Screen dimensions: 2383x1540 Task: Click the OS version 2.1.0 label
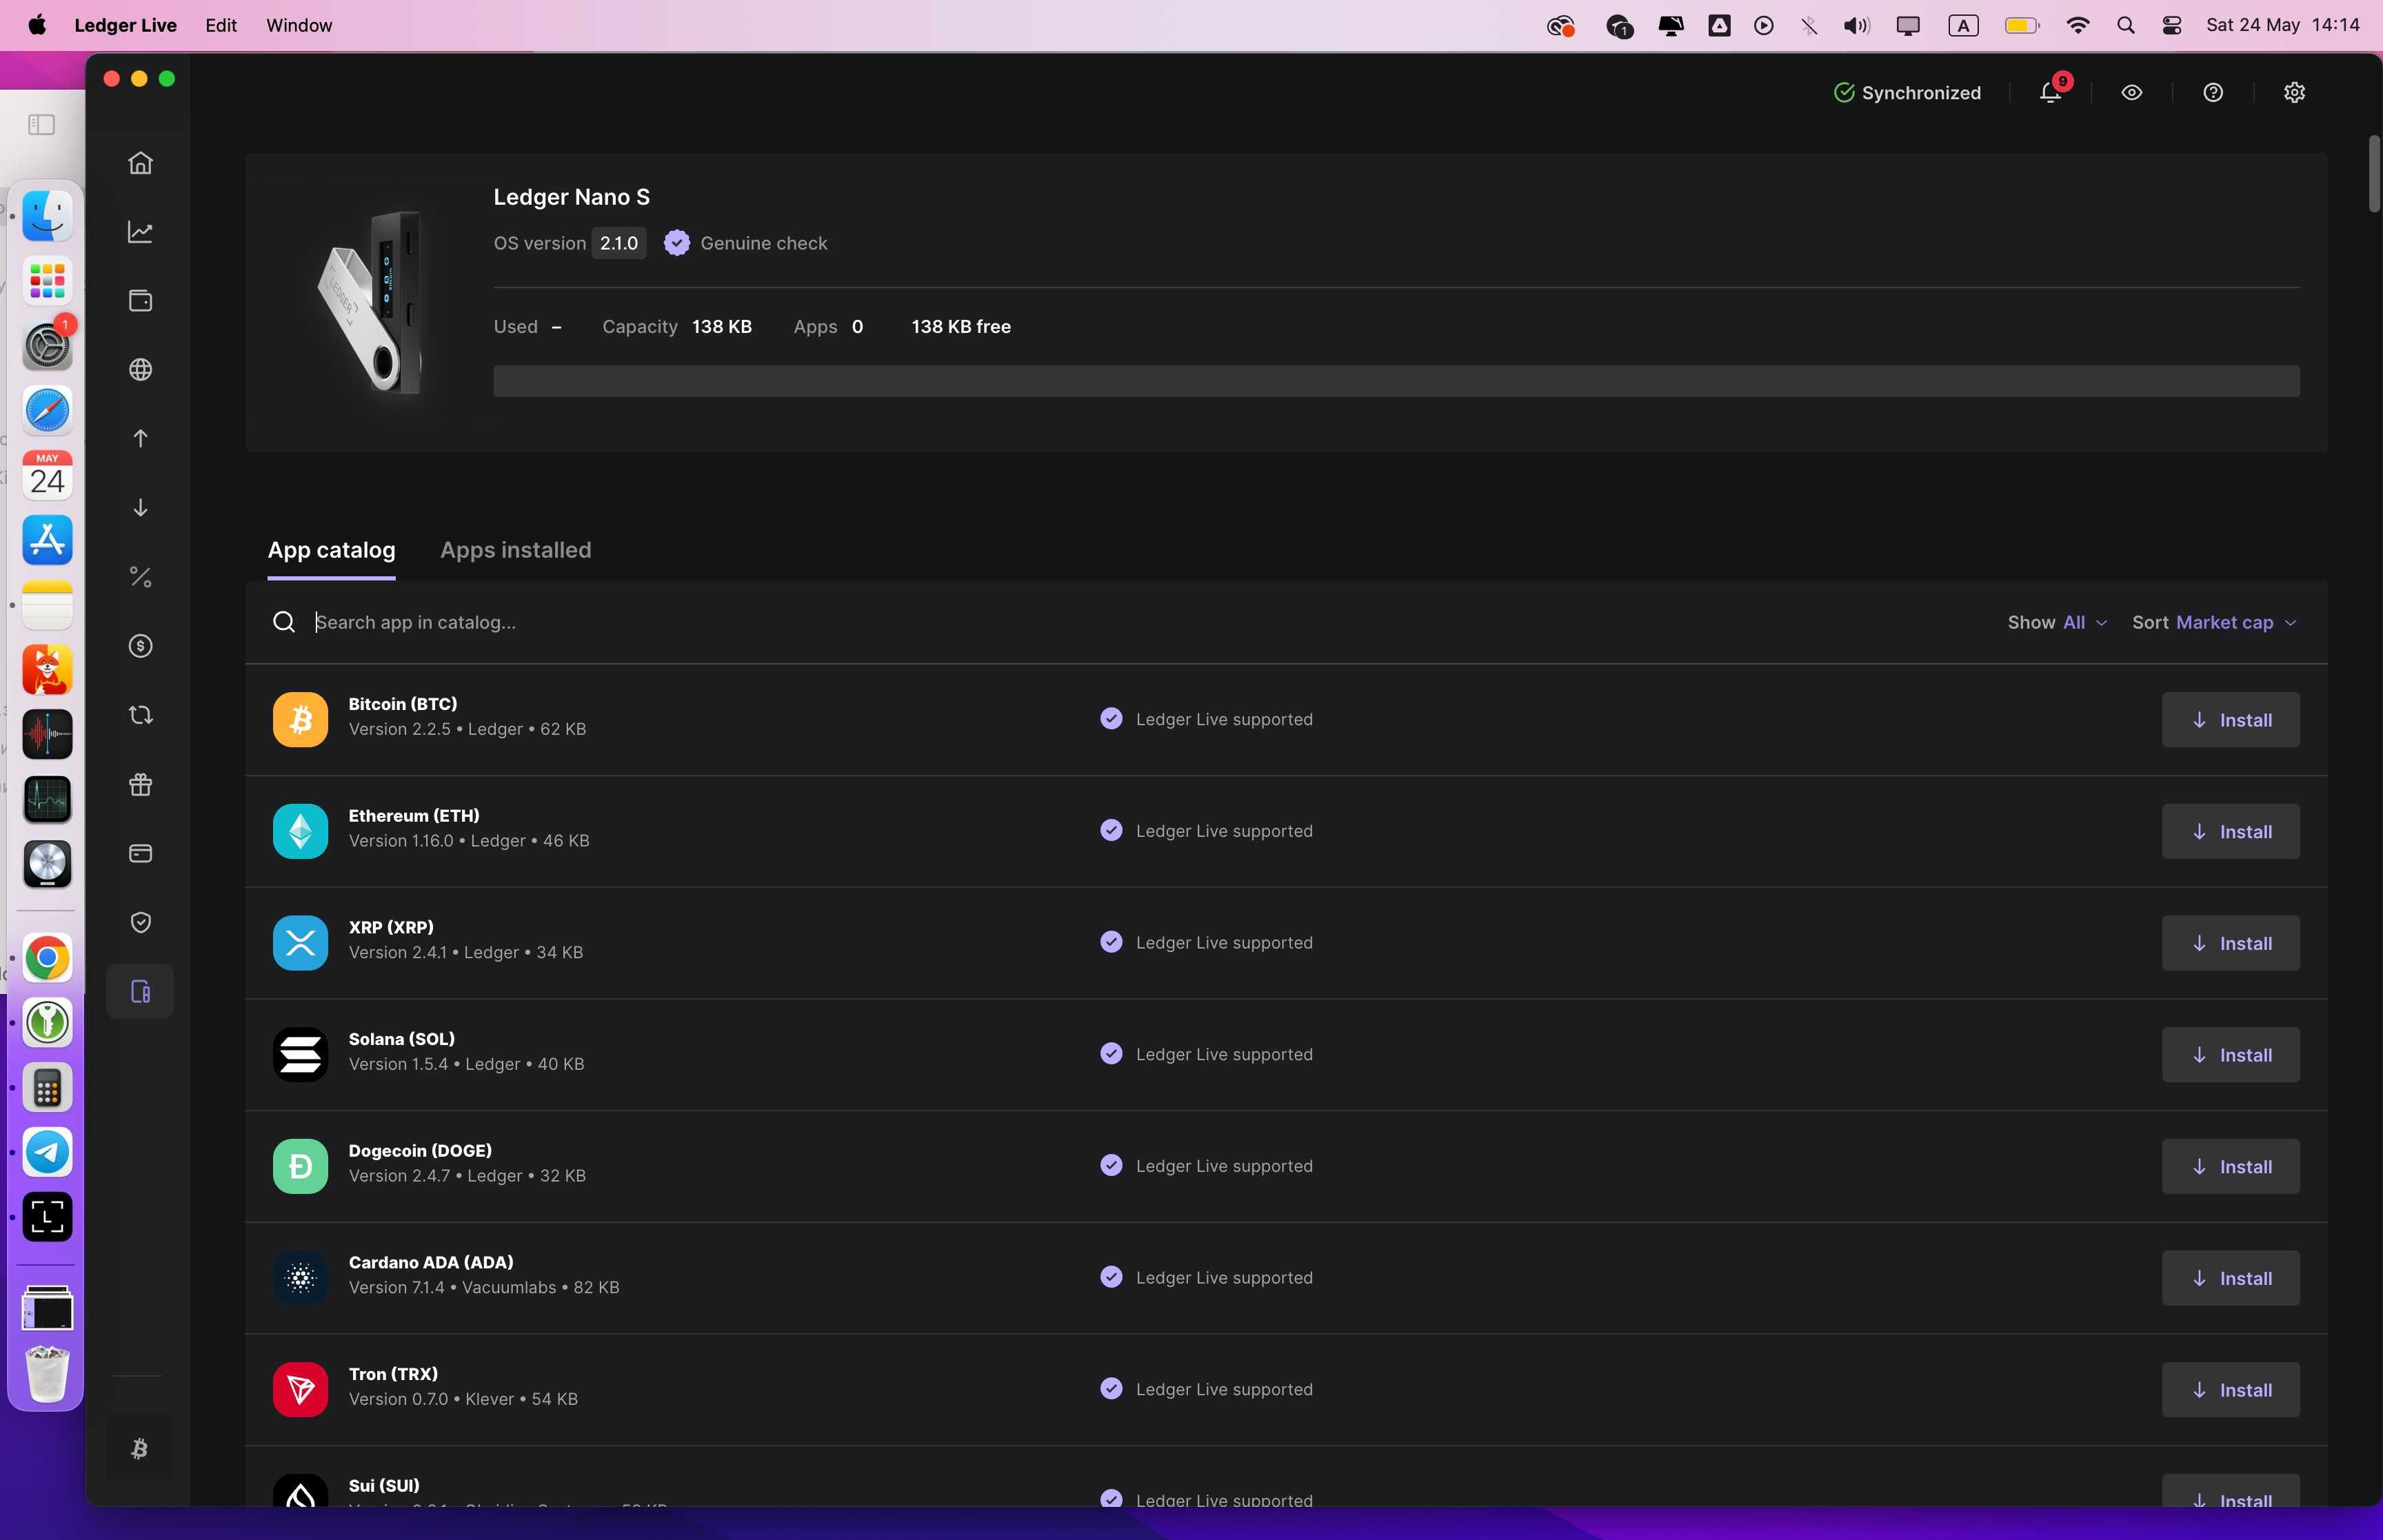(569, 243)
